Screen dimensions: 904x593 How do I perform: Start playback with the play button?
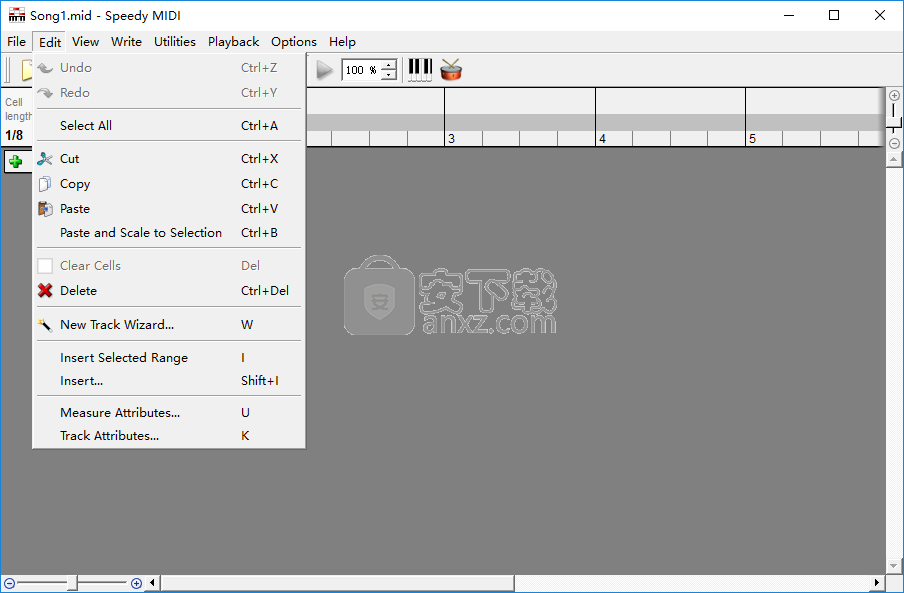click(x=325, y=70)
